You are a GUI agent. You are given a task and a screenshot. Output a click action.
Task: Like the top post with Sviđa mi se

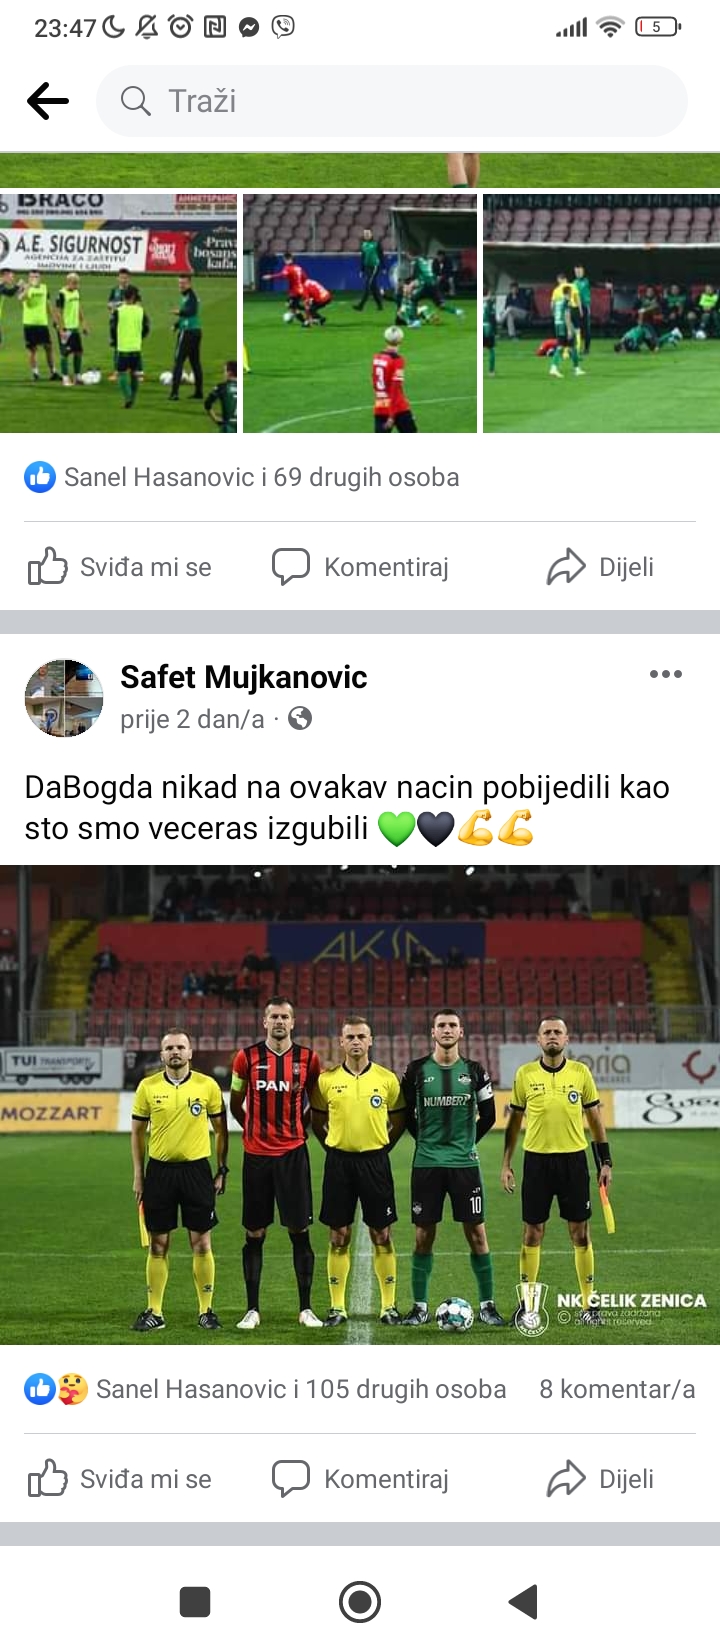(120, 567)
